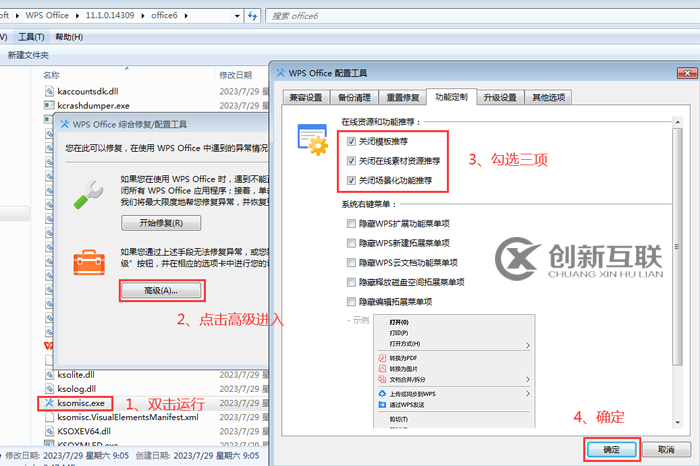The image size is (700, 466).
Task: Select kaccountsdk.dll file name
Action: coord(88,92)
